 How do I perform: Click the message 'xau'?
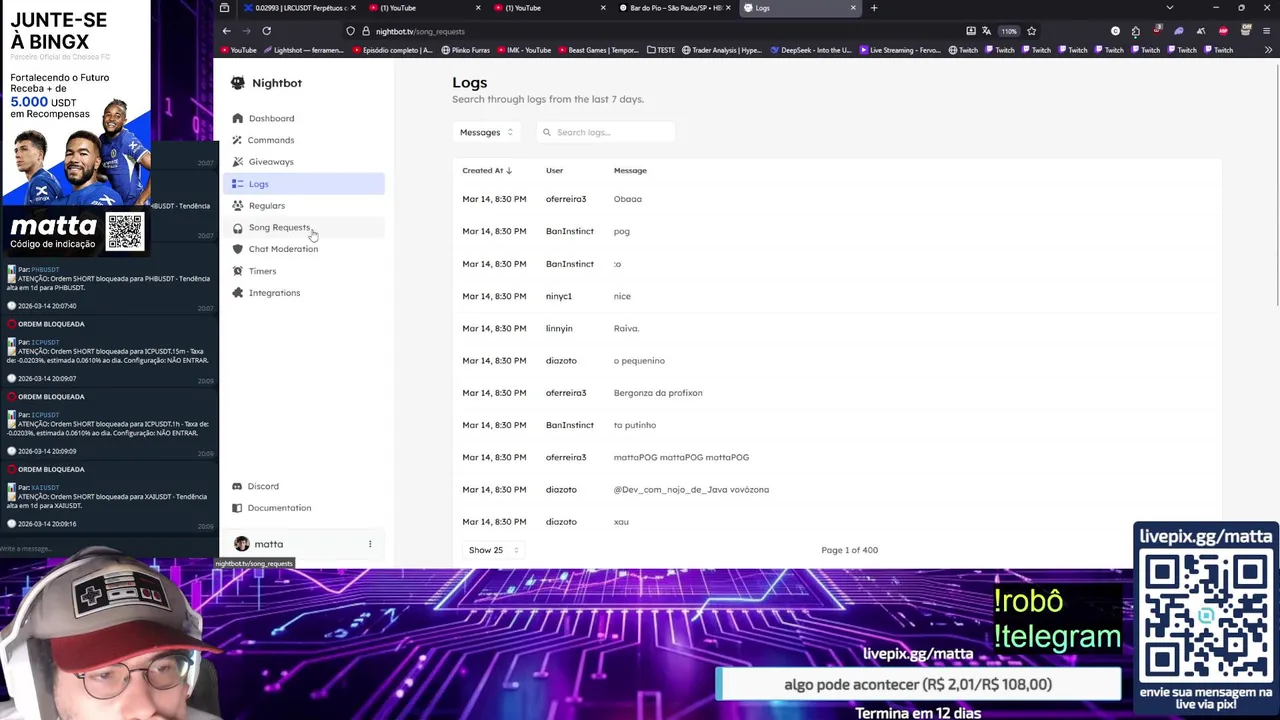tap(621, 522)
